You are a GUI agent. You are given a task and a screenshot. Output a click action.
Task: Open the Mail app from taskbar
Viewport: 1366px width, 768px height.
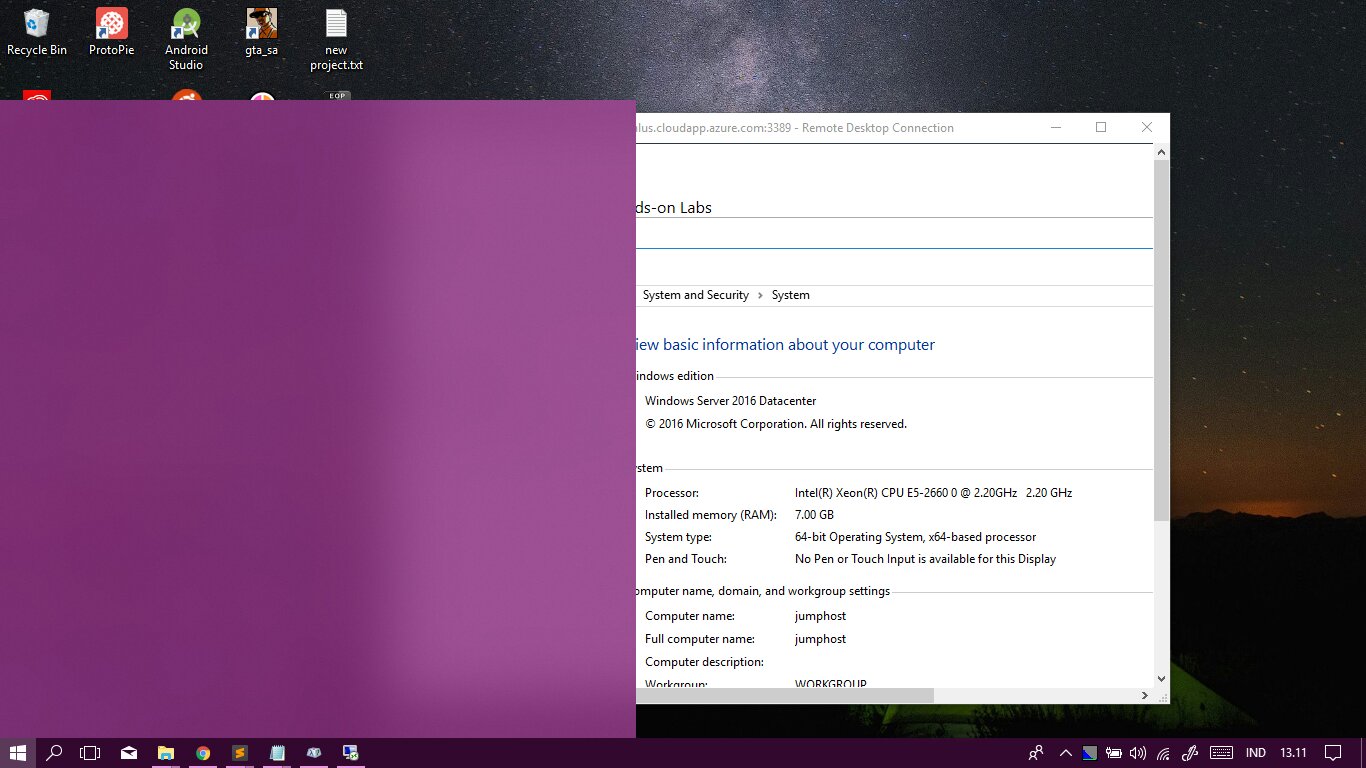pos(129,753)
